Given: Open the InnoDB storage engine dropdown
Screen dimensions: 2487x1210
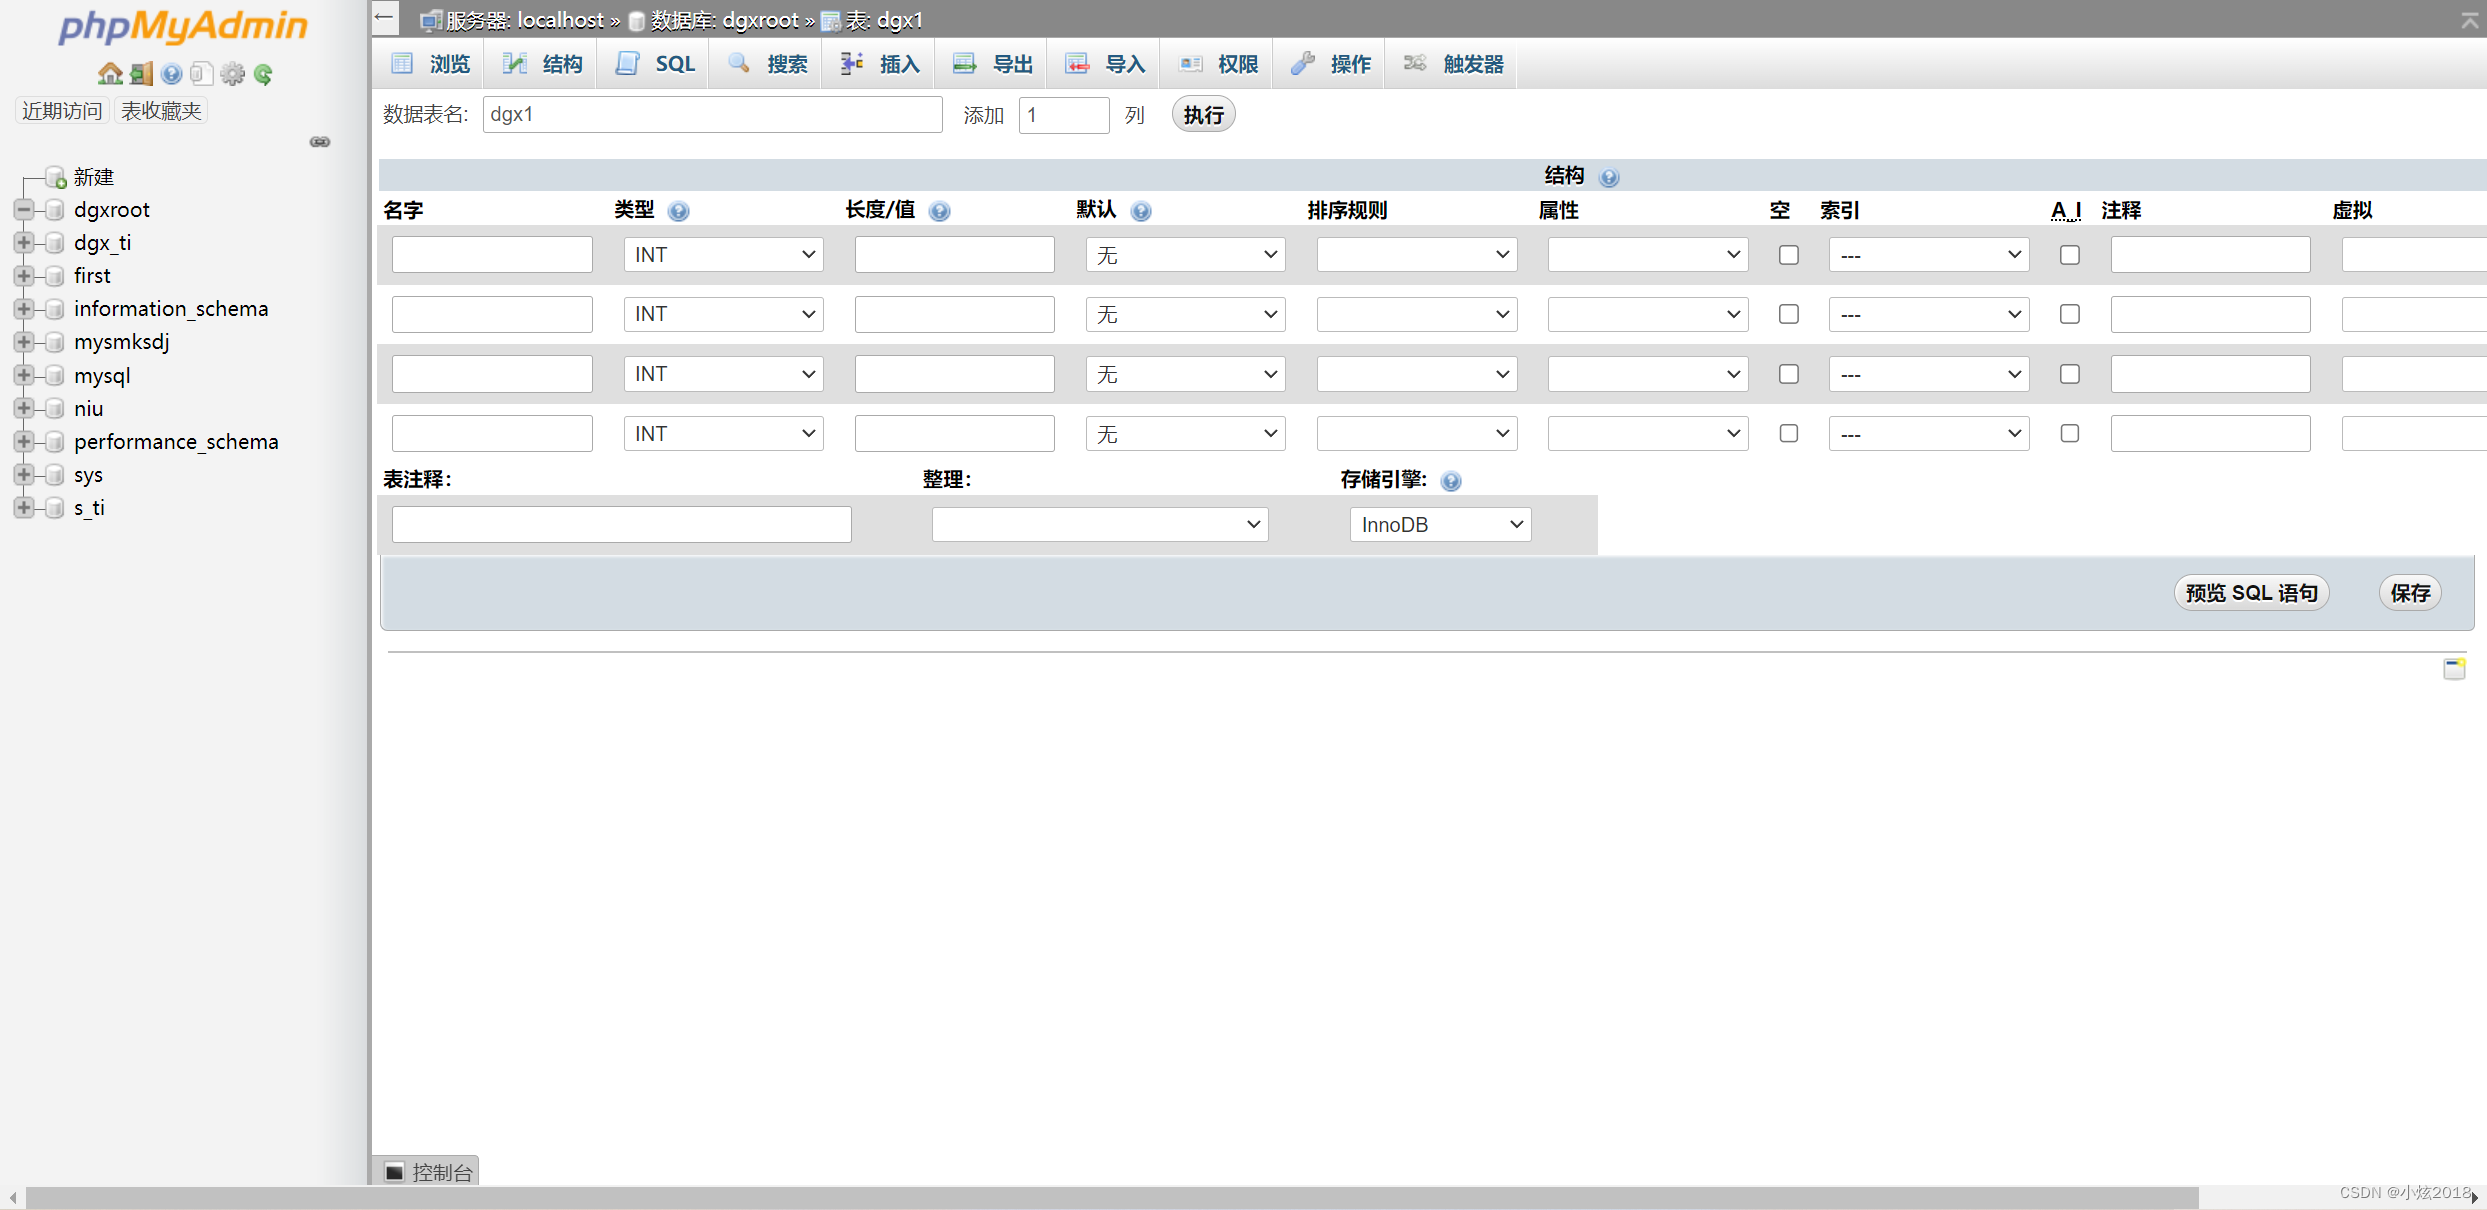Looking at the screenshot, I should [x=1440, y=524].
